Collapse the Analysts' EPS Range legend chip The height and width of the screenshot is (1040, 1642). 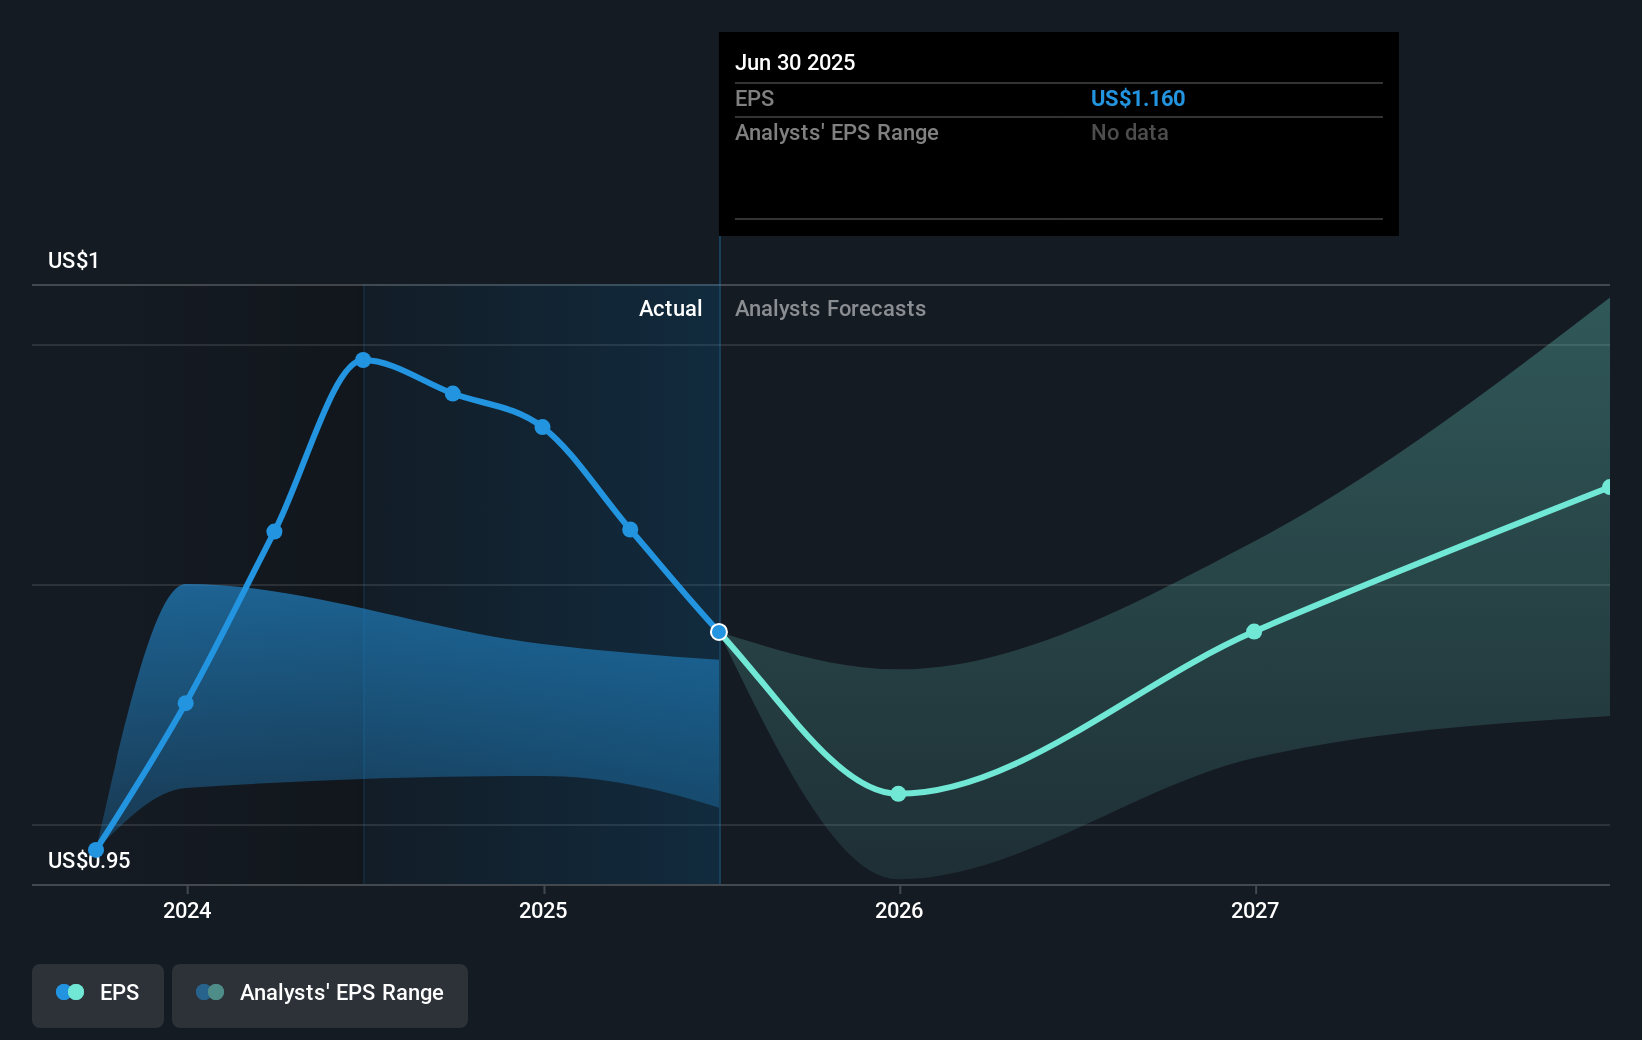319,995
